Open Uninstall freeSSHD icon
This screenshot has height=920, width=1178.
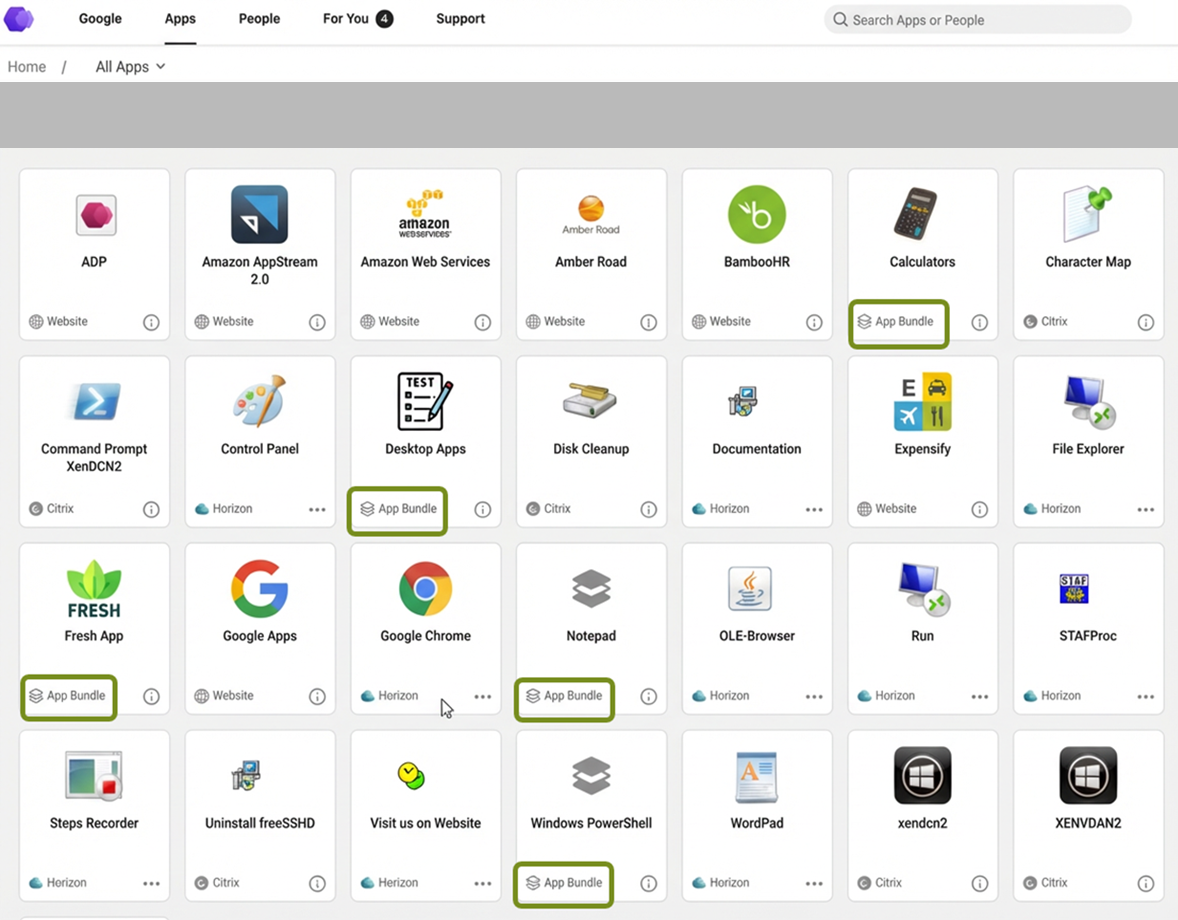coord(246,775)
